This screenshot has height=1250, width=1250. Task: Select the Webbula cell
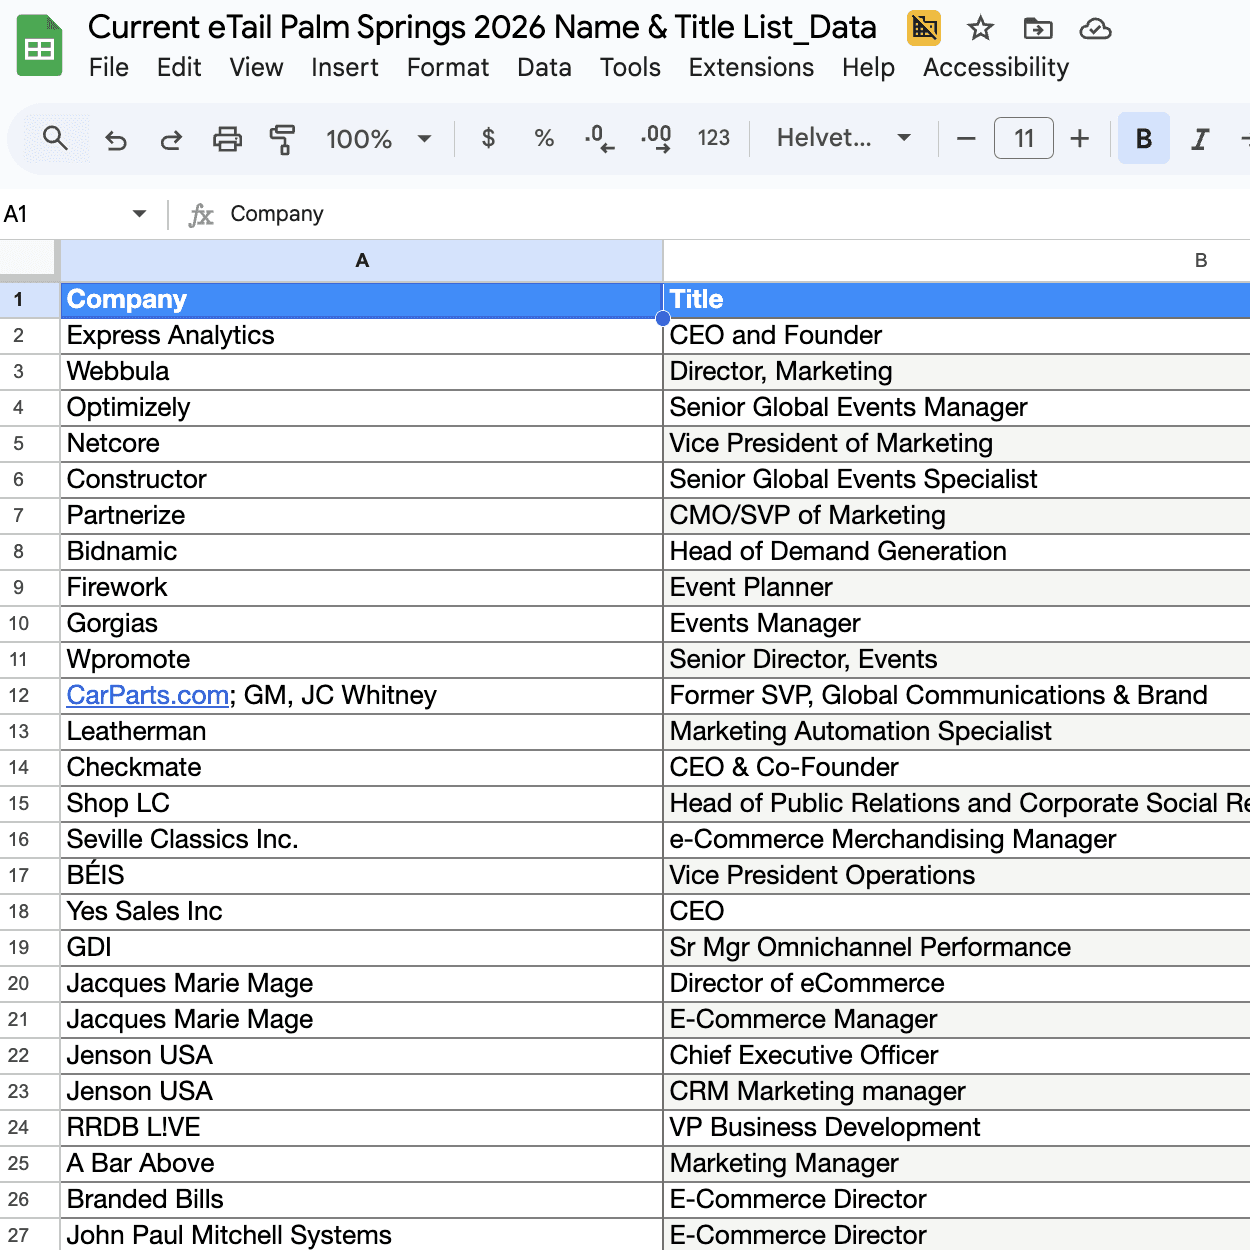(362, 372)
